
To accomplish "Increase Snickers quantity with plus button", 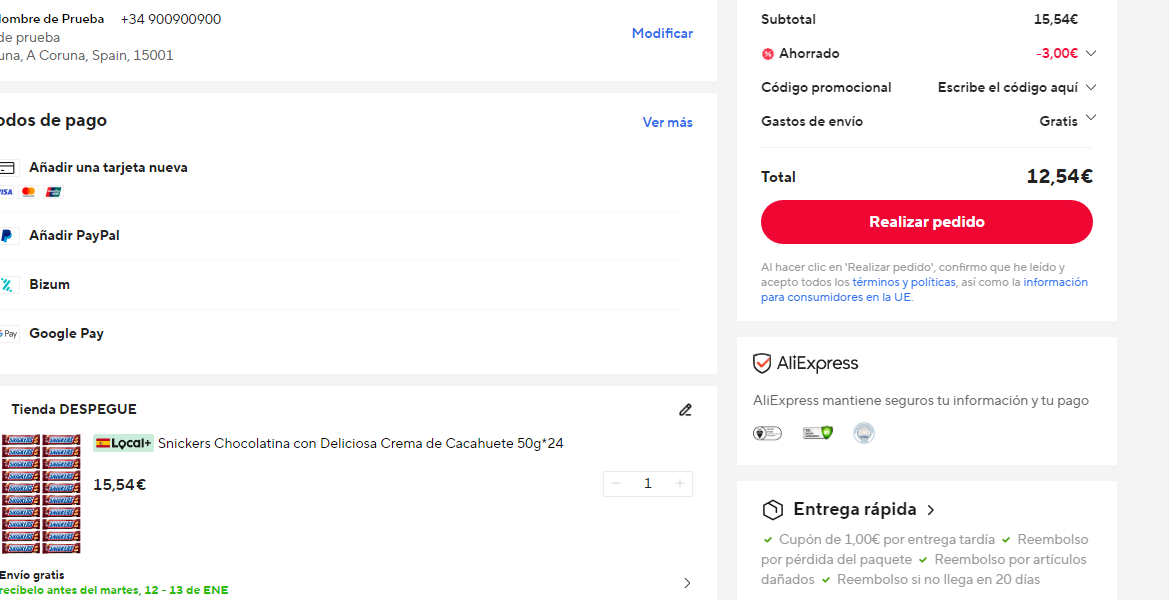I will 680,484.
